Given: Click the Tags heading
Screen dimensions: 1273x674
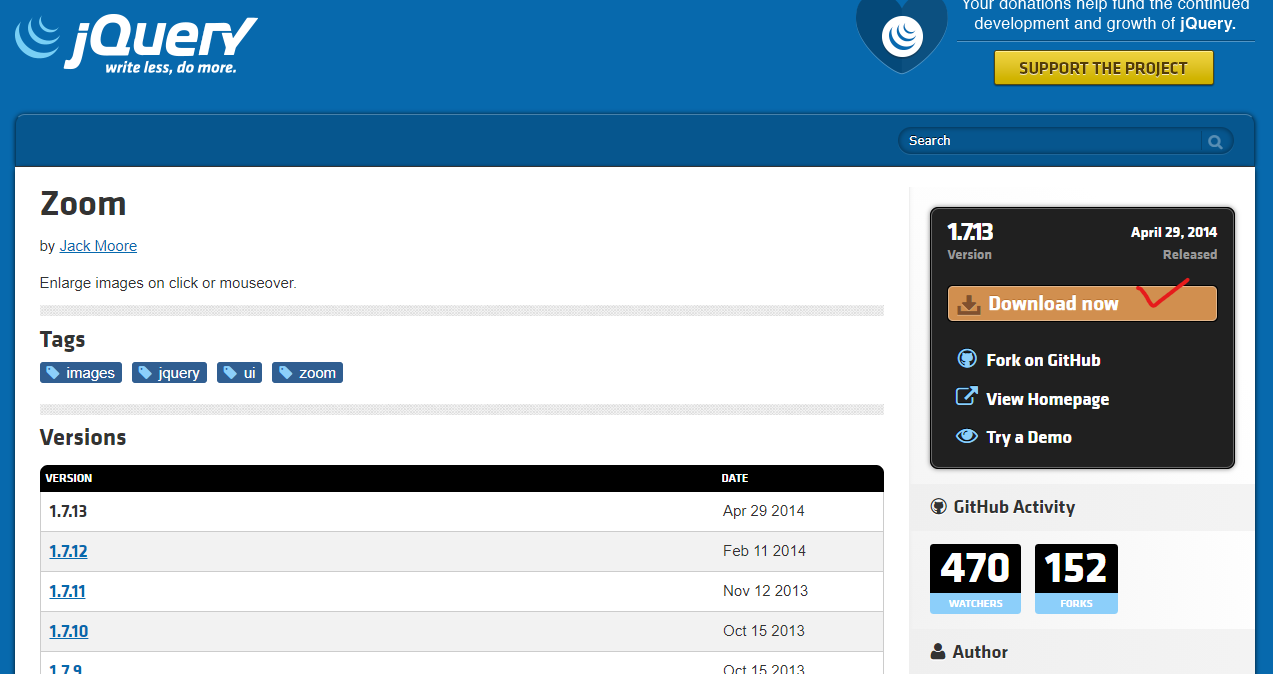Looking at the screenshot, I should (63, 340).
